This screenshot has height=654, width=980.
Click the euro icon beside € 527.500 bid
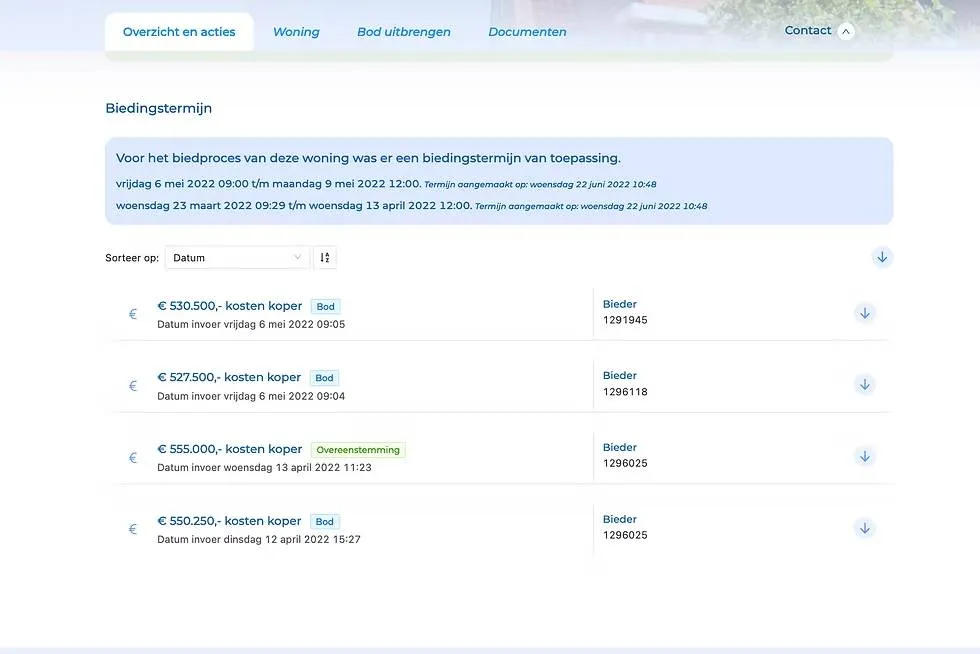[133, 386]
